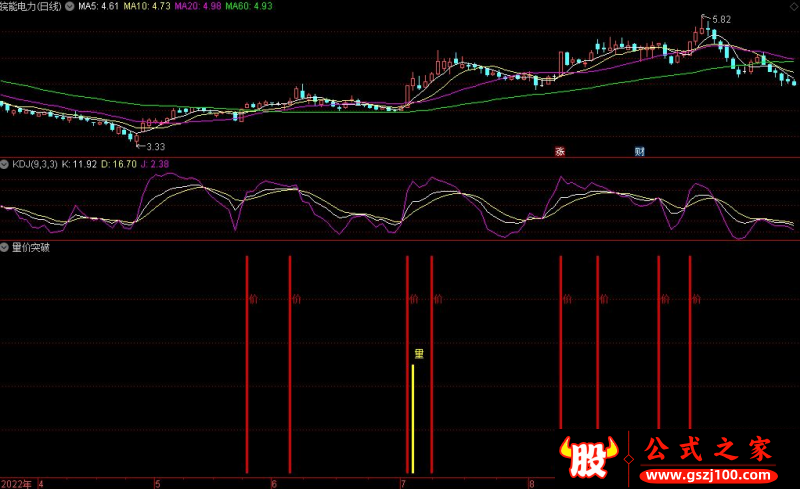Select the D: 16.70 reading
Image resolution: width=800 pixels, height=489 pixels.
pos(119,164)
